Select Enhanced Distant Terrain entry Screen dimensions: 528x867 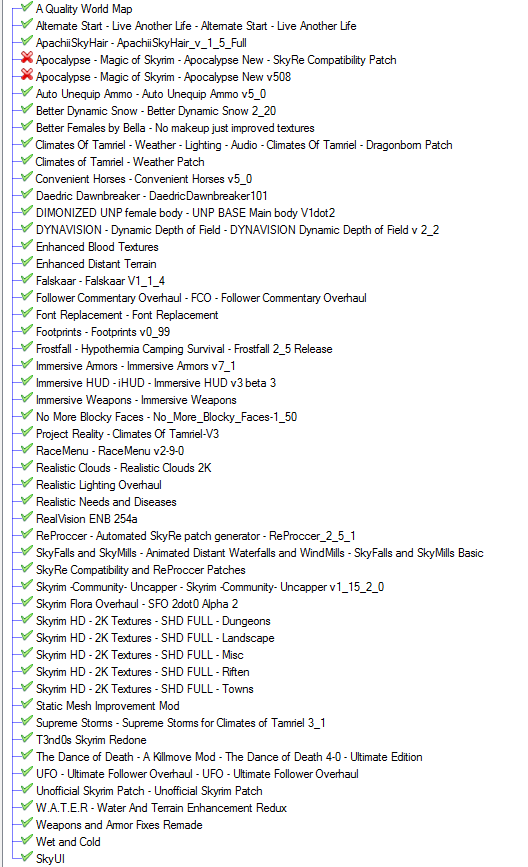pos(96,264)
